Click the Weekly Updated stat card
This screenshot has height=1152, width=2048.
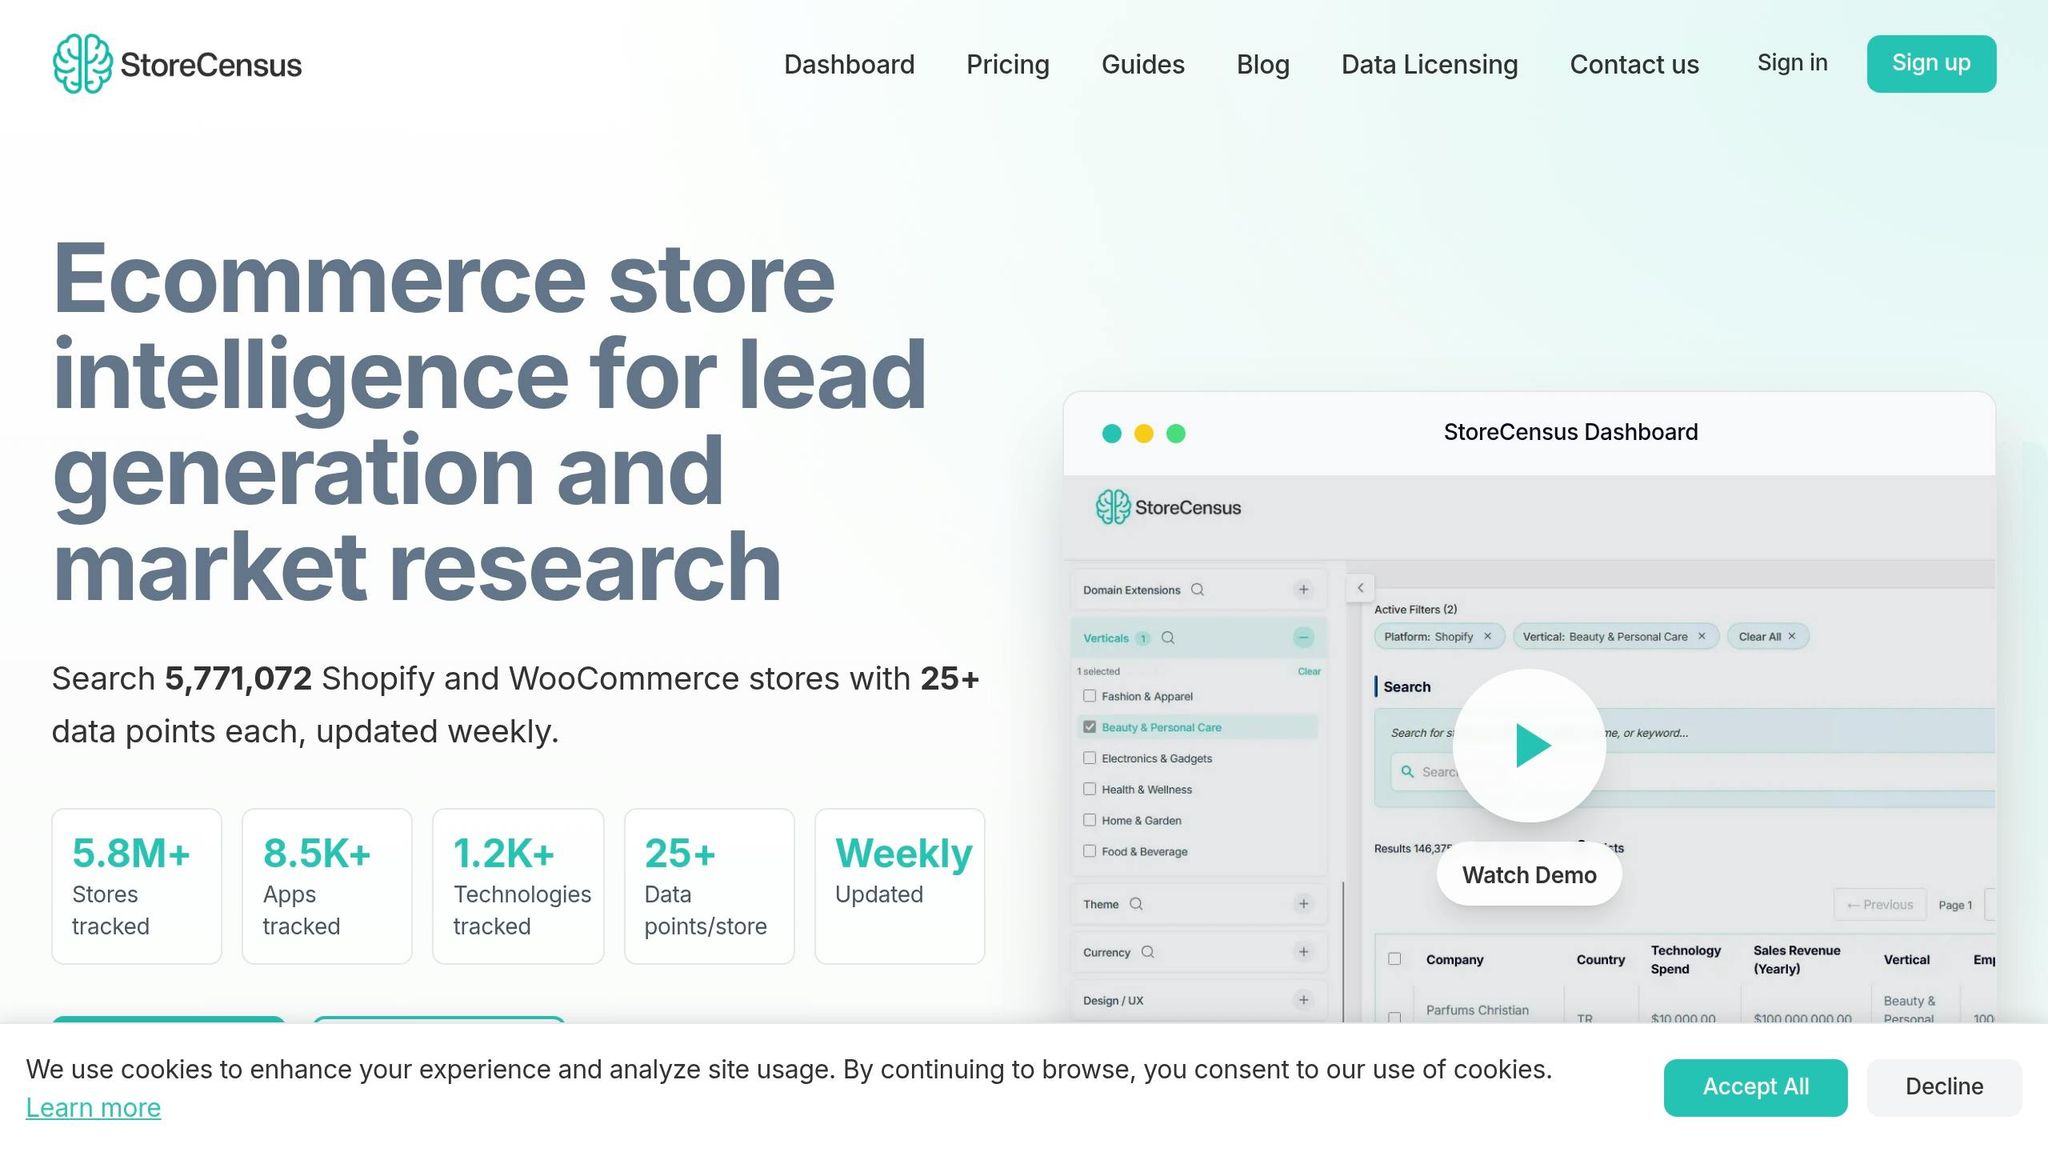900,886
